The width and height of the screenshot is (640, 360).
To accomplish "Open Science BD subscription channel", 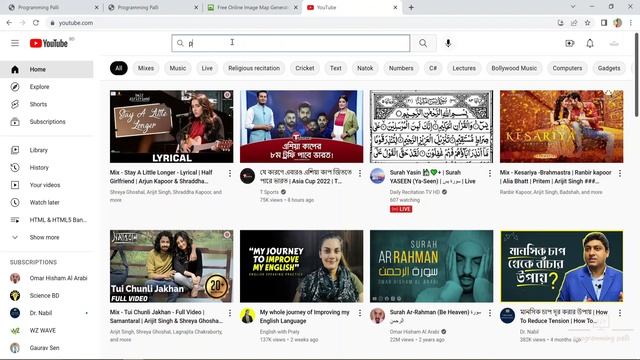I will pos(47,296).
